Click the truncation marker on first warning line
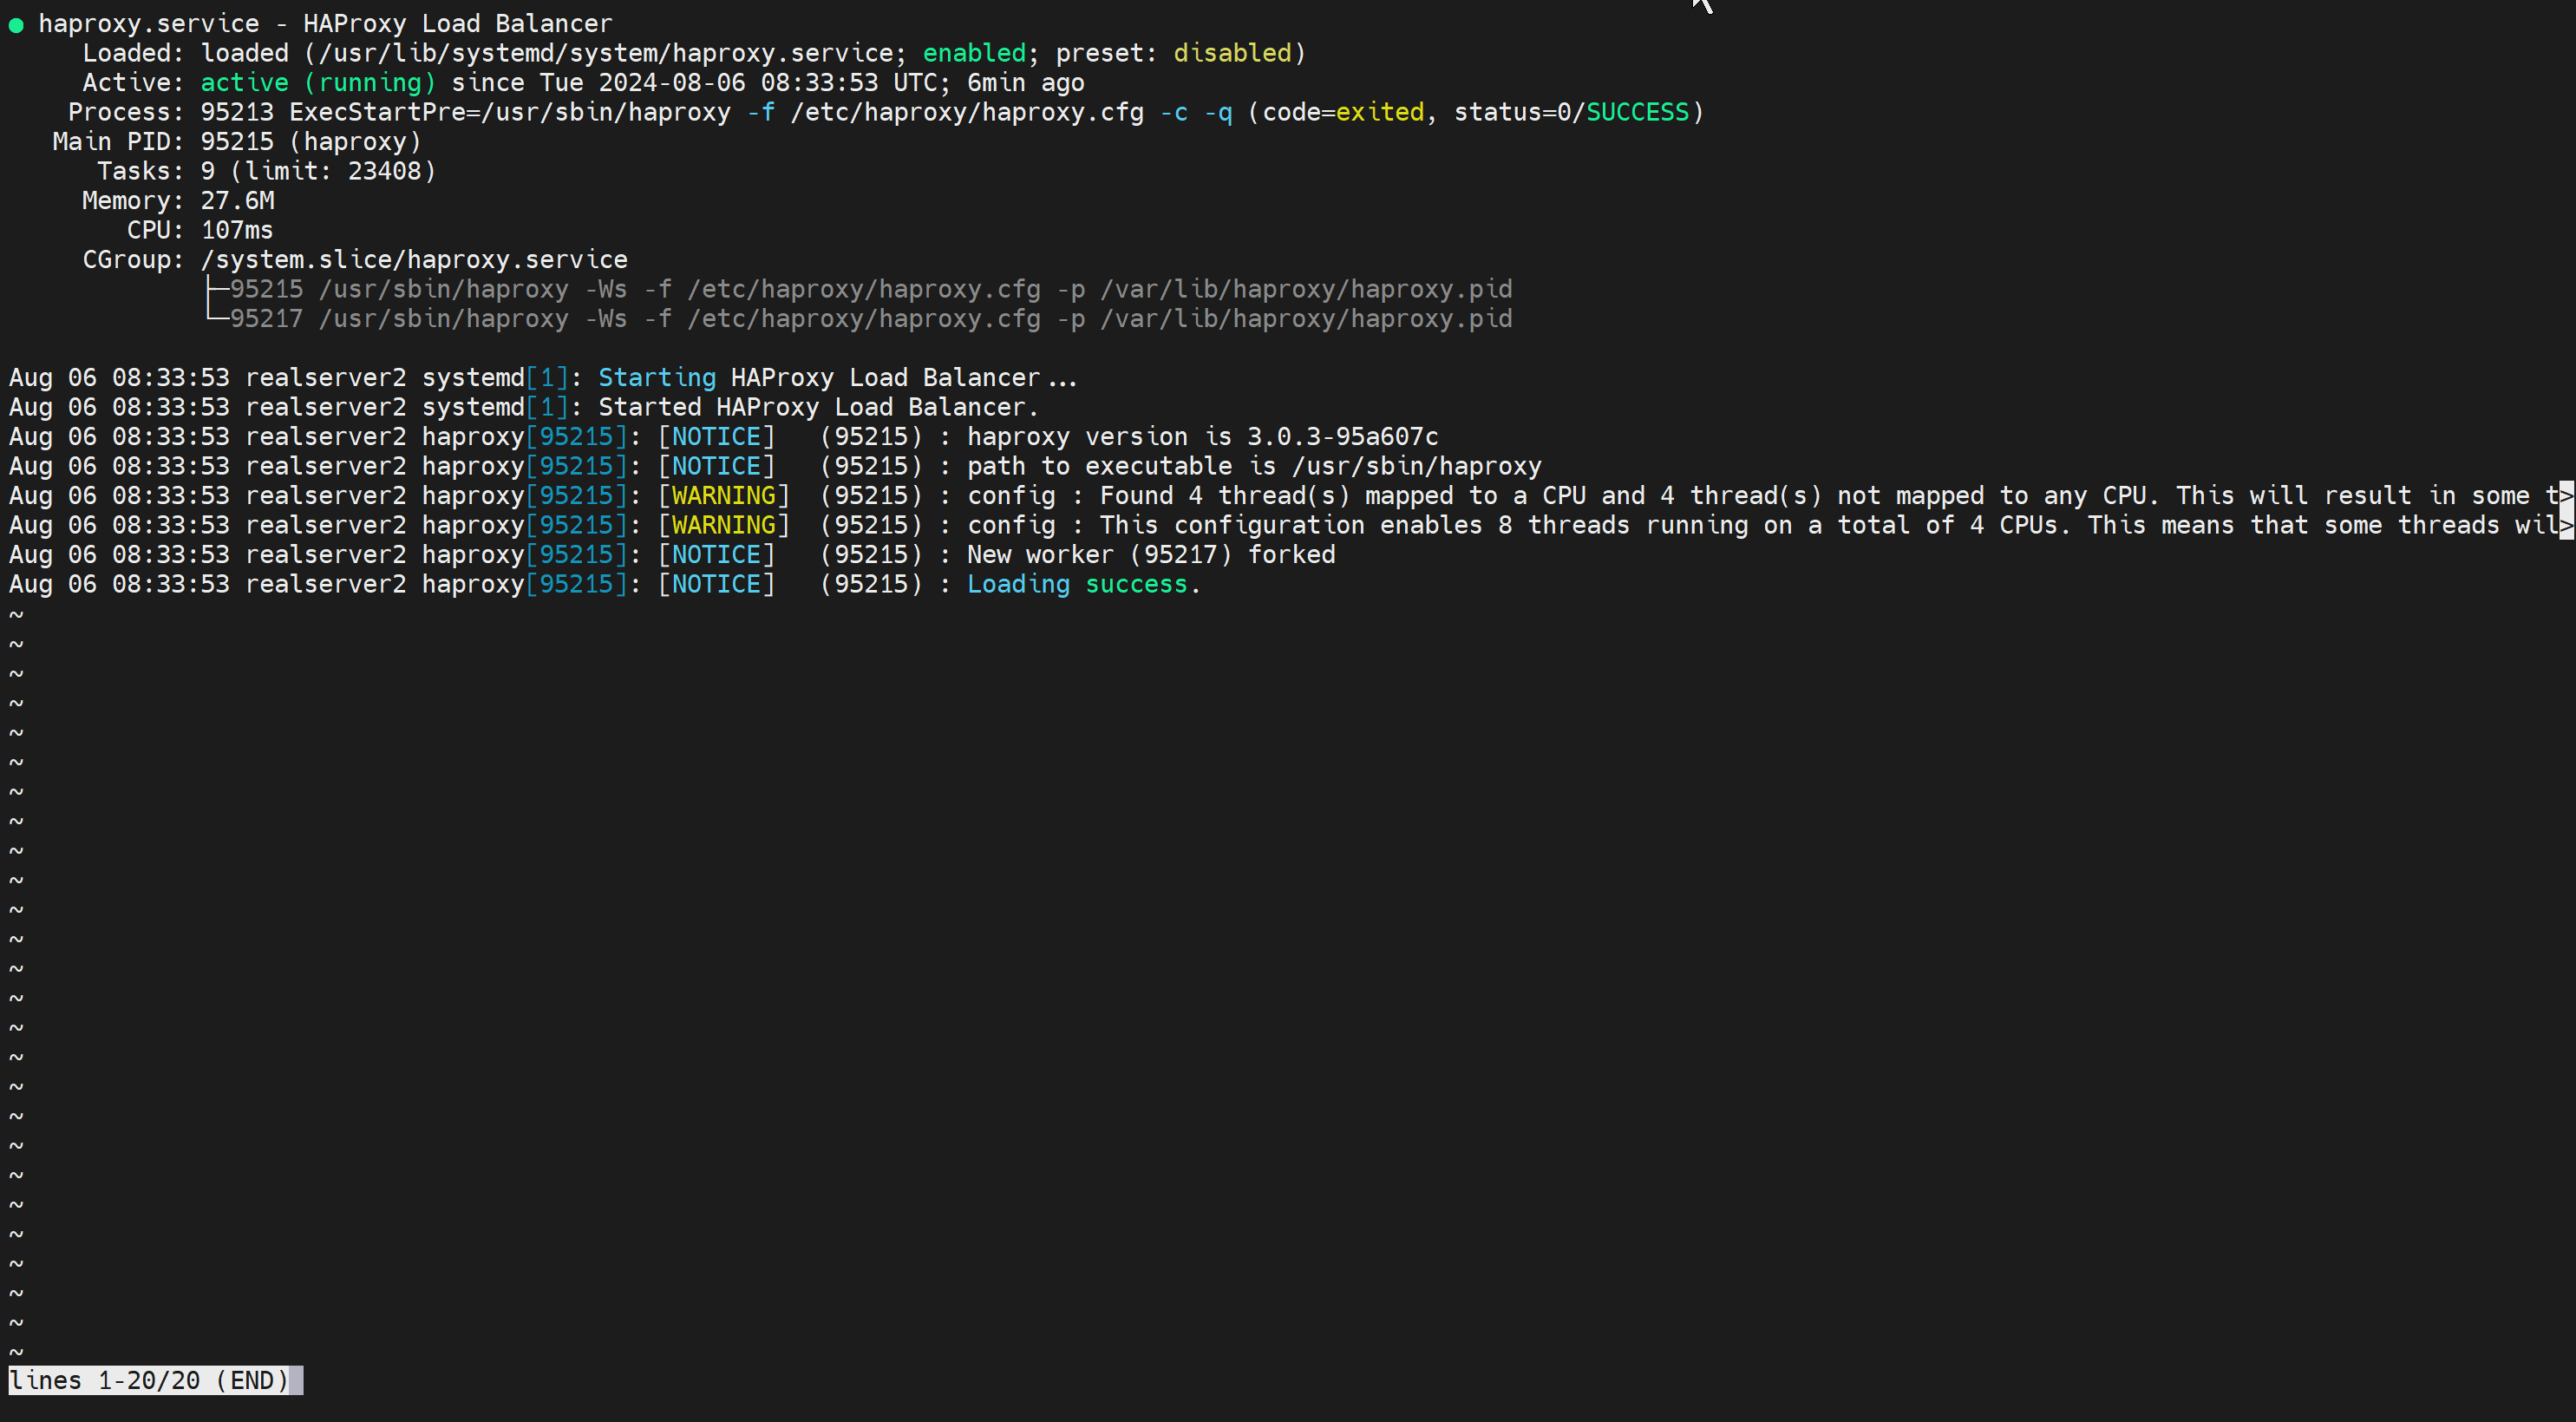2576x1422 pixels. 2566,496
